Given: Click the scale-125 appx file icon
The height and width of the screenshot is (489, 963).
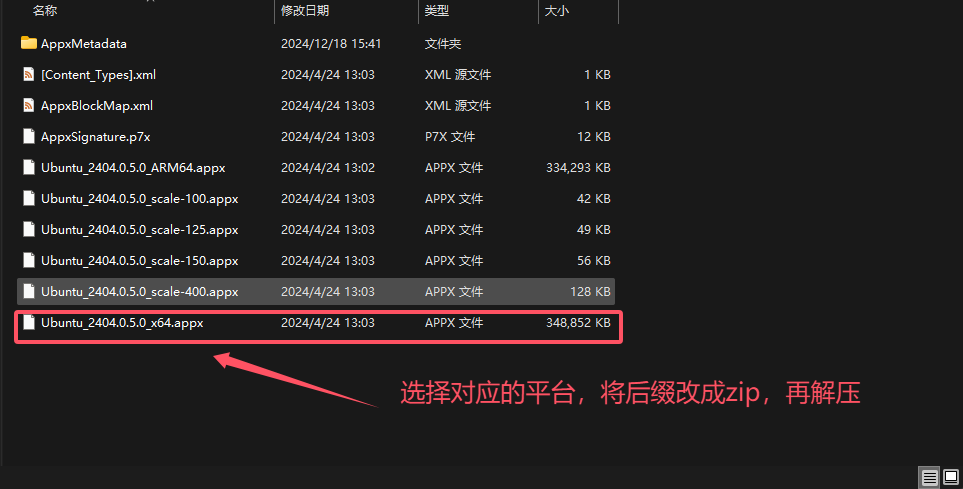Looking at the screenshot, I should (x=28, y=230).
